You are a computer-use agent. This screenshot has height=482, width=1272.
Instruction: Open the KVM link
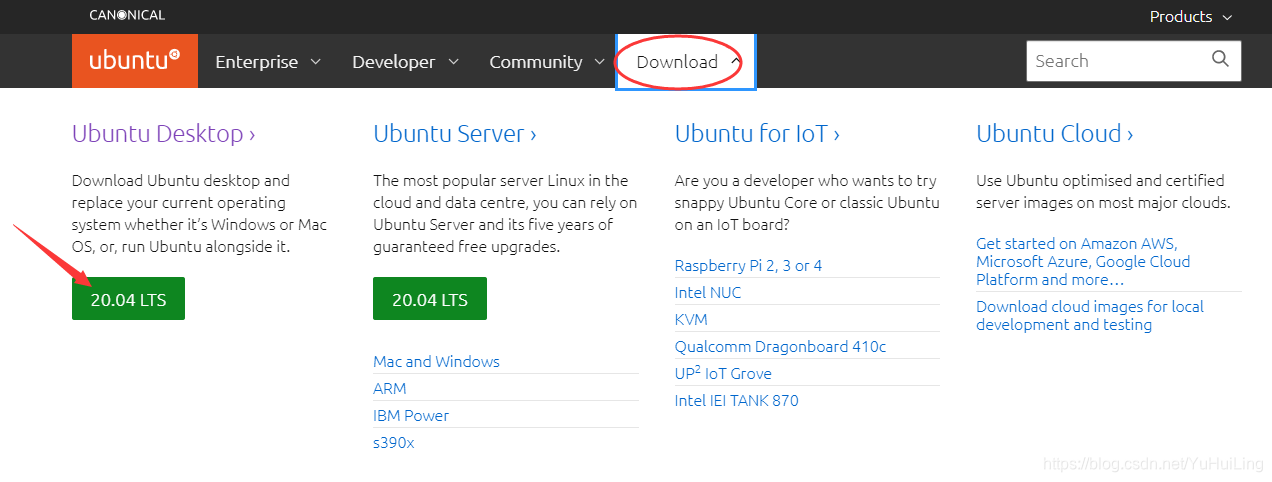coord(691,319)
